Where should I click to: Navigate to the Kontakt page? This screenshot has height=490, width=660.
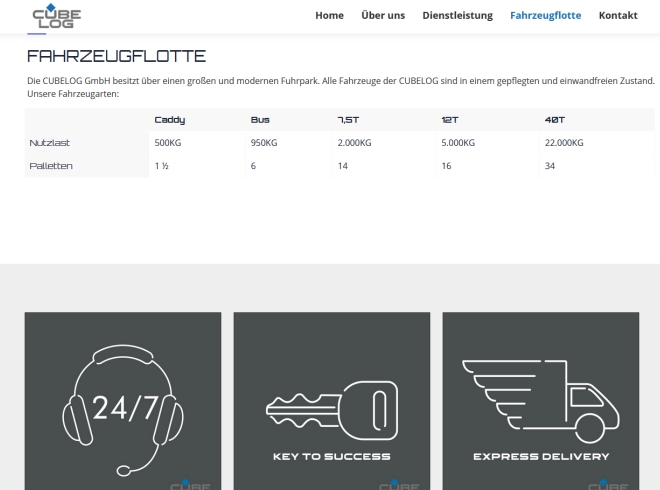(618, 16)
